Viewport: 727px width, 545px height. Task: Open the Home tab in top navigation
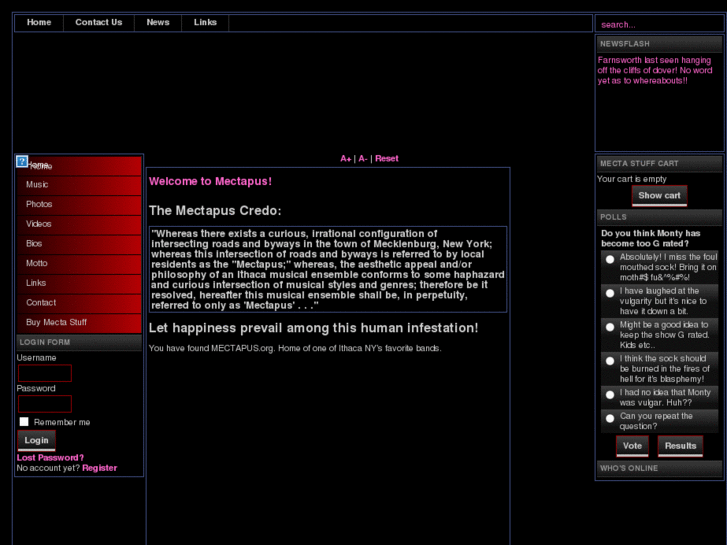click(39, 22)
